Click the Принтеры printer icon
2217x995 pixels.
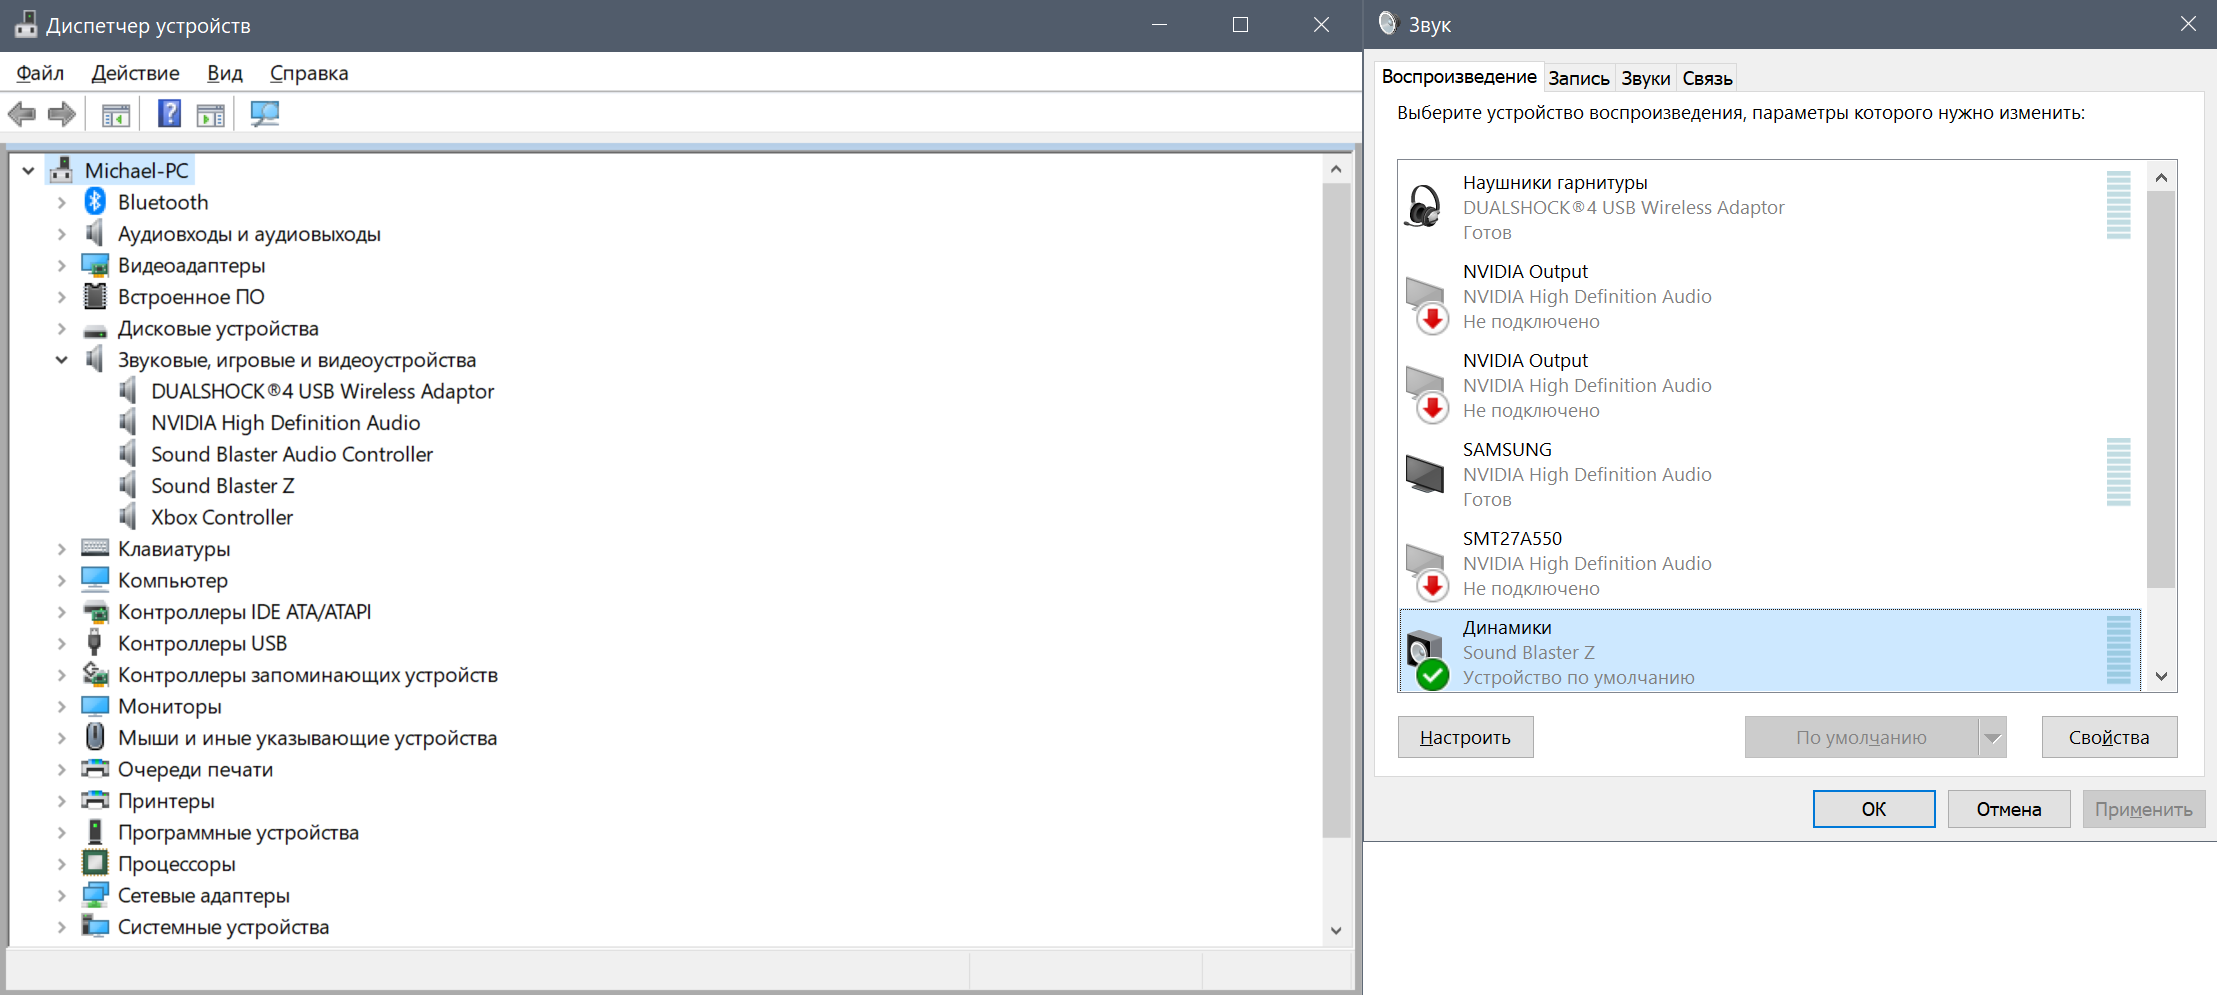[x=95, y=800]
